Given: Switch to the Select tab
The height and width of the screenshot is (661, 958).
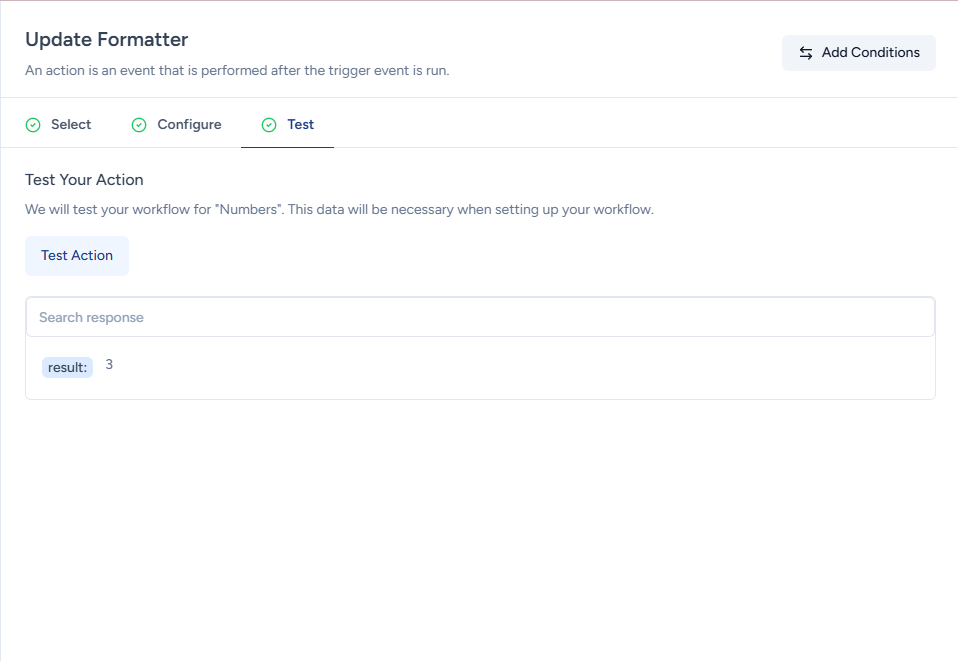Looking at the screenshot, I should 71,125.
